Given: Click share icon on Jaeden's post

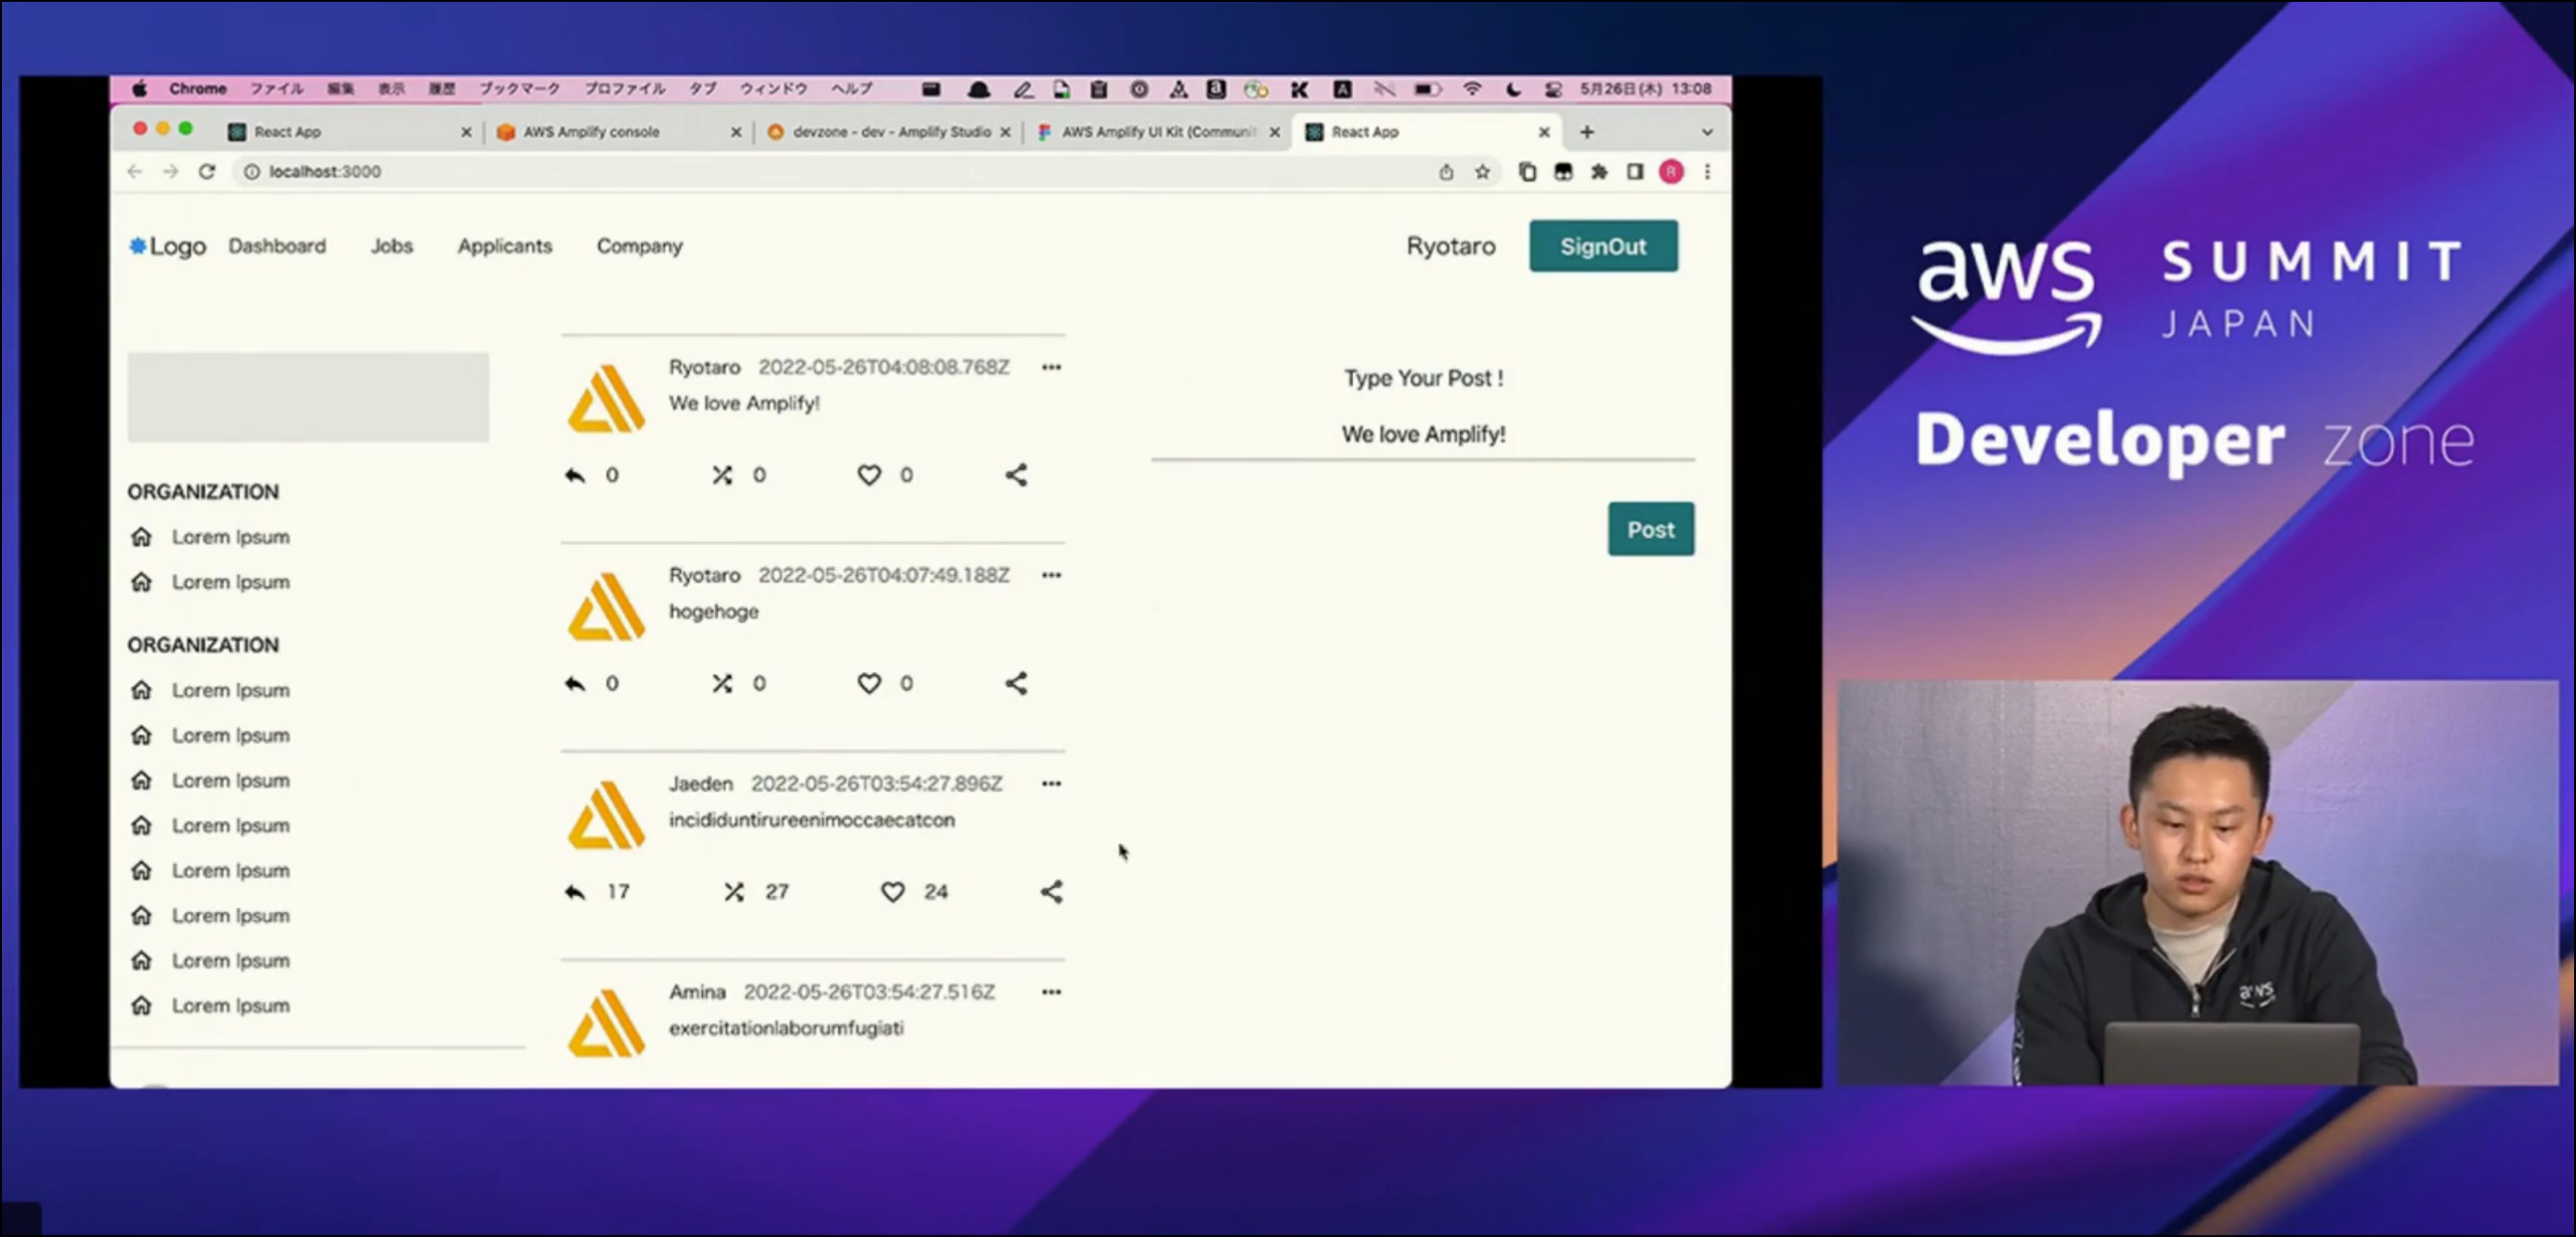Looking at the screenshot, I should coord(1050,891).
